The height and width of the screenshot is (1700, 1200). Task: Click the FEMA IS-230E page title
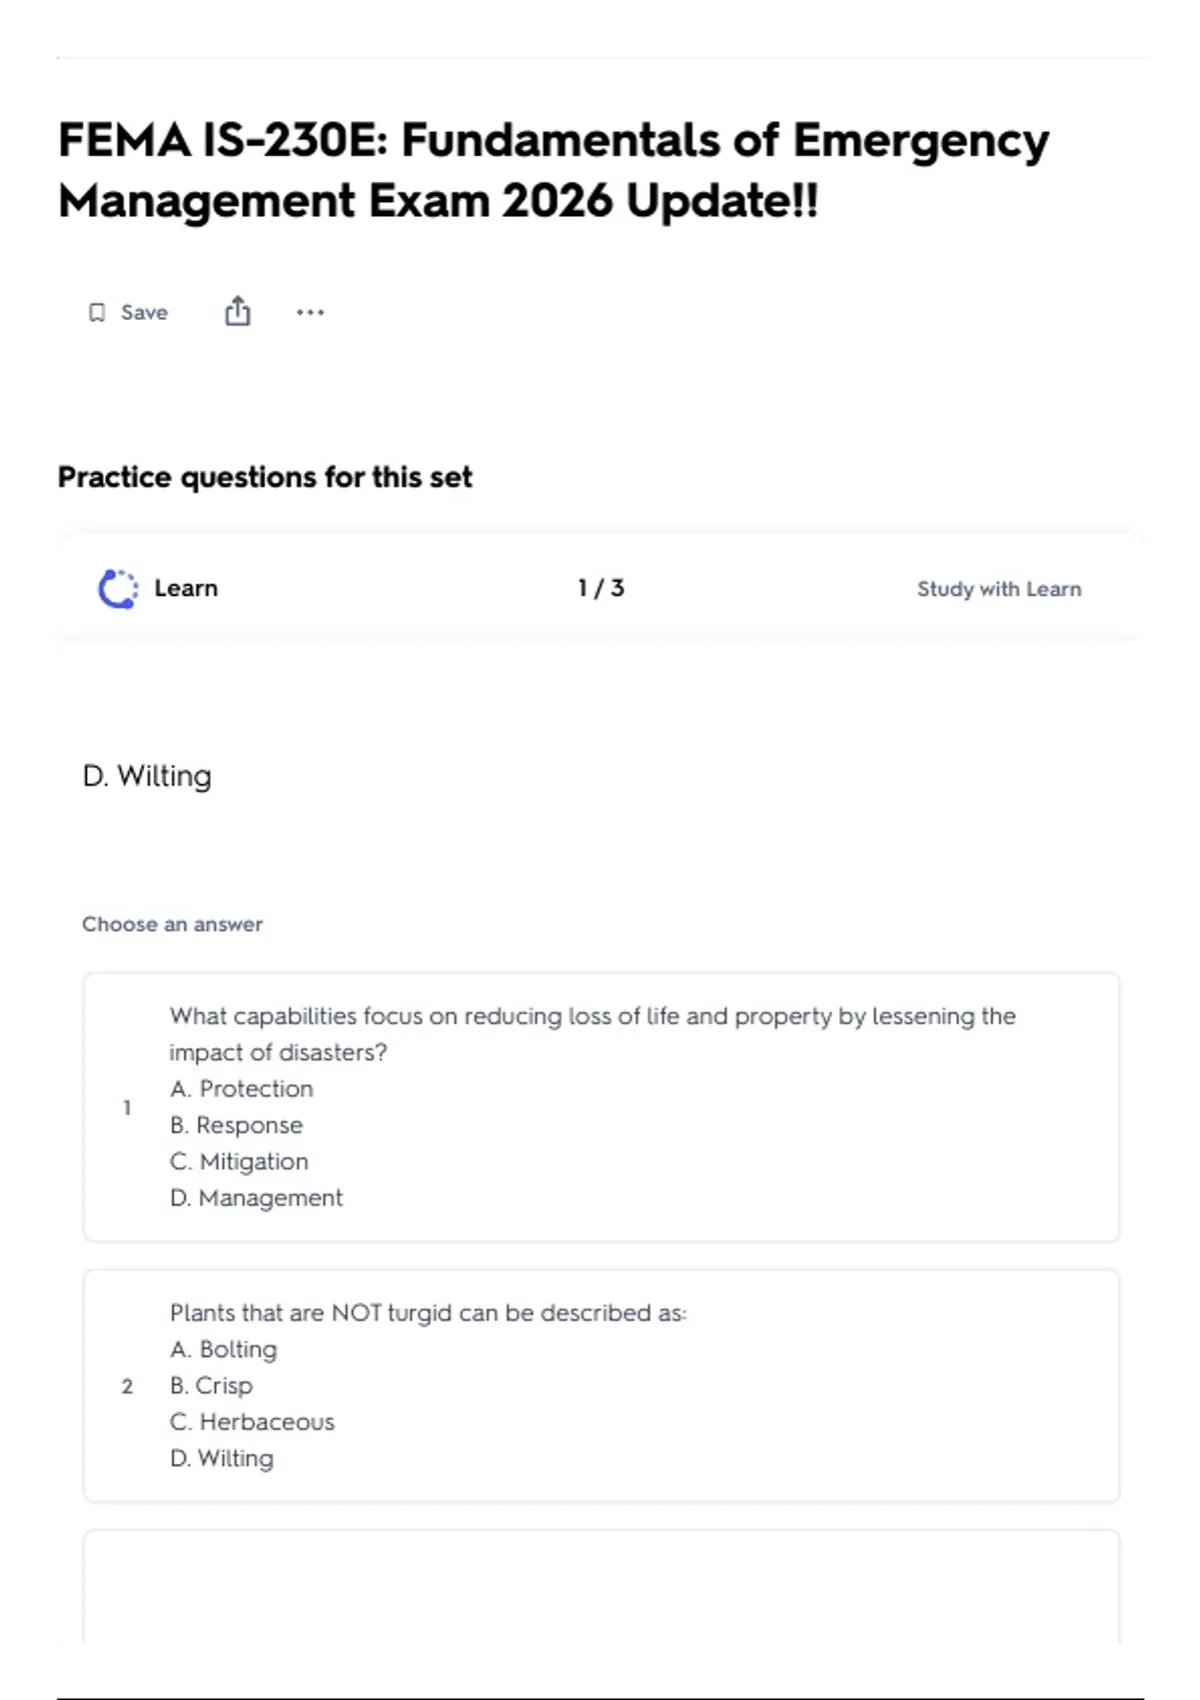(x=554, y=170)
